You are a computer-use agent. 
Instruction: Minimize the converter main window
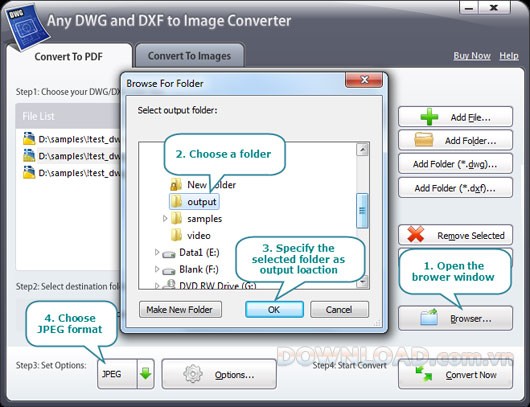[469, 7]
